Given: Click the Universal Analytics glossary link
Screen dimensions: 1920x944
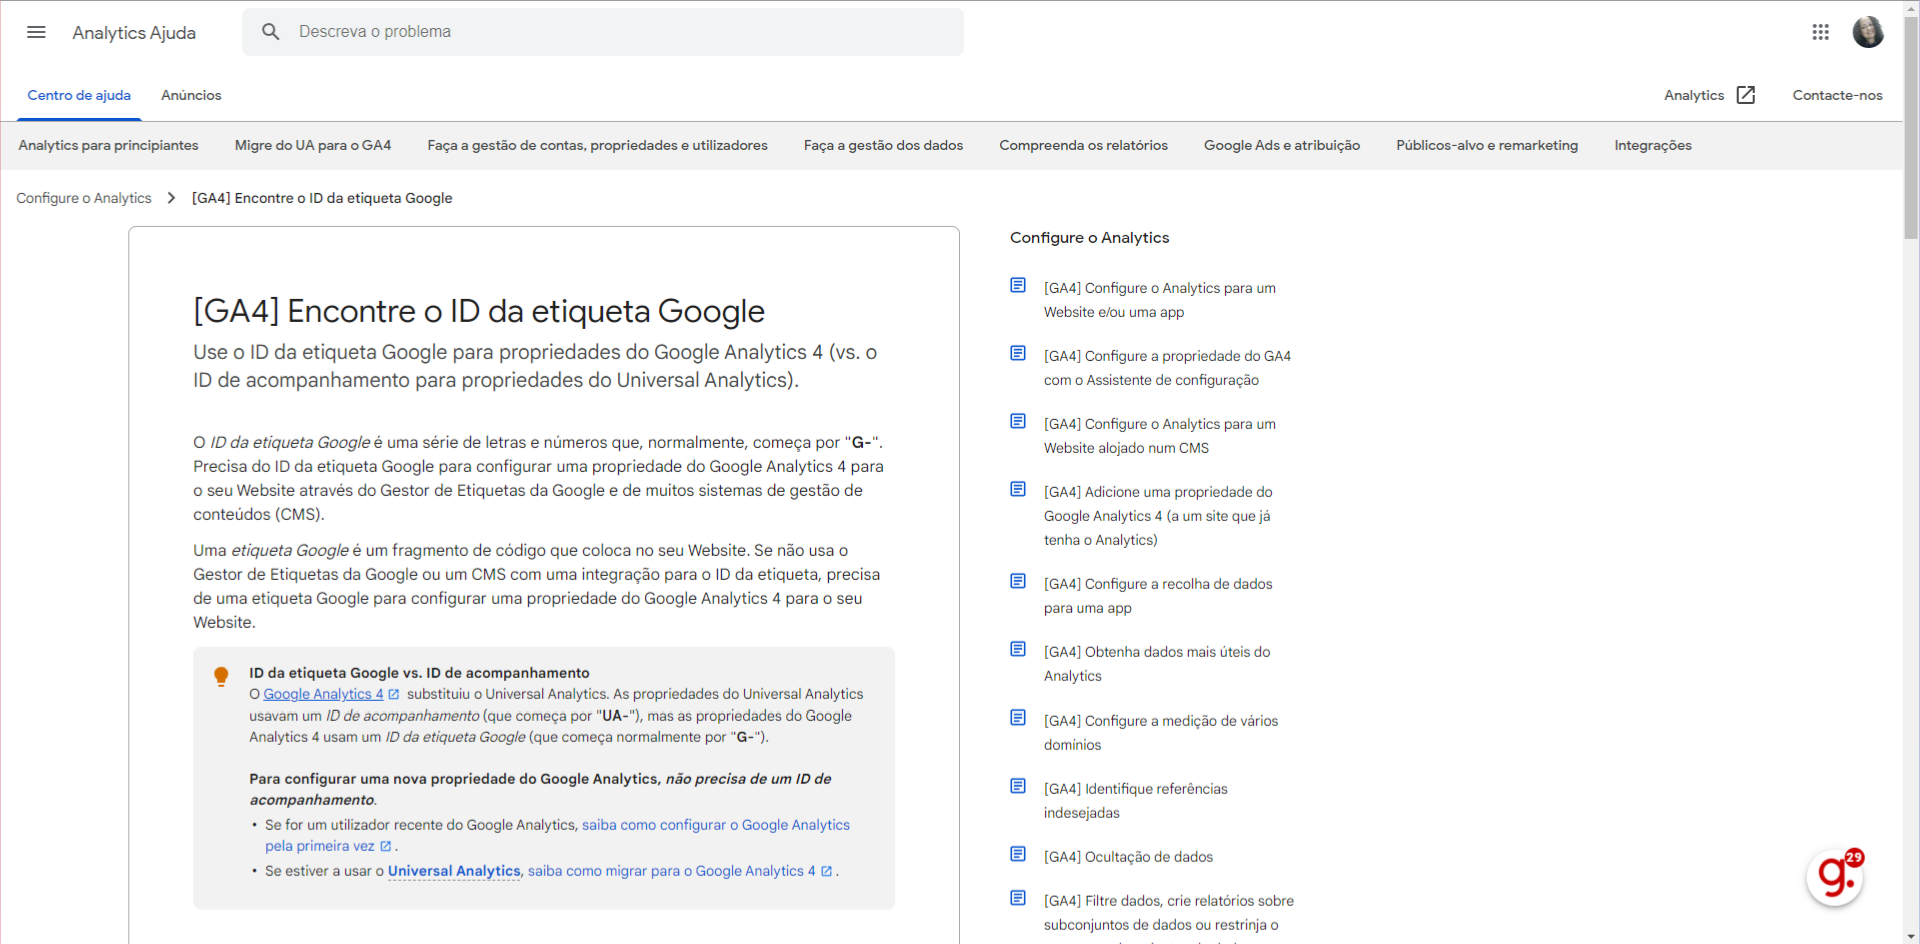Looking at the screenshot, I should 454,871.
